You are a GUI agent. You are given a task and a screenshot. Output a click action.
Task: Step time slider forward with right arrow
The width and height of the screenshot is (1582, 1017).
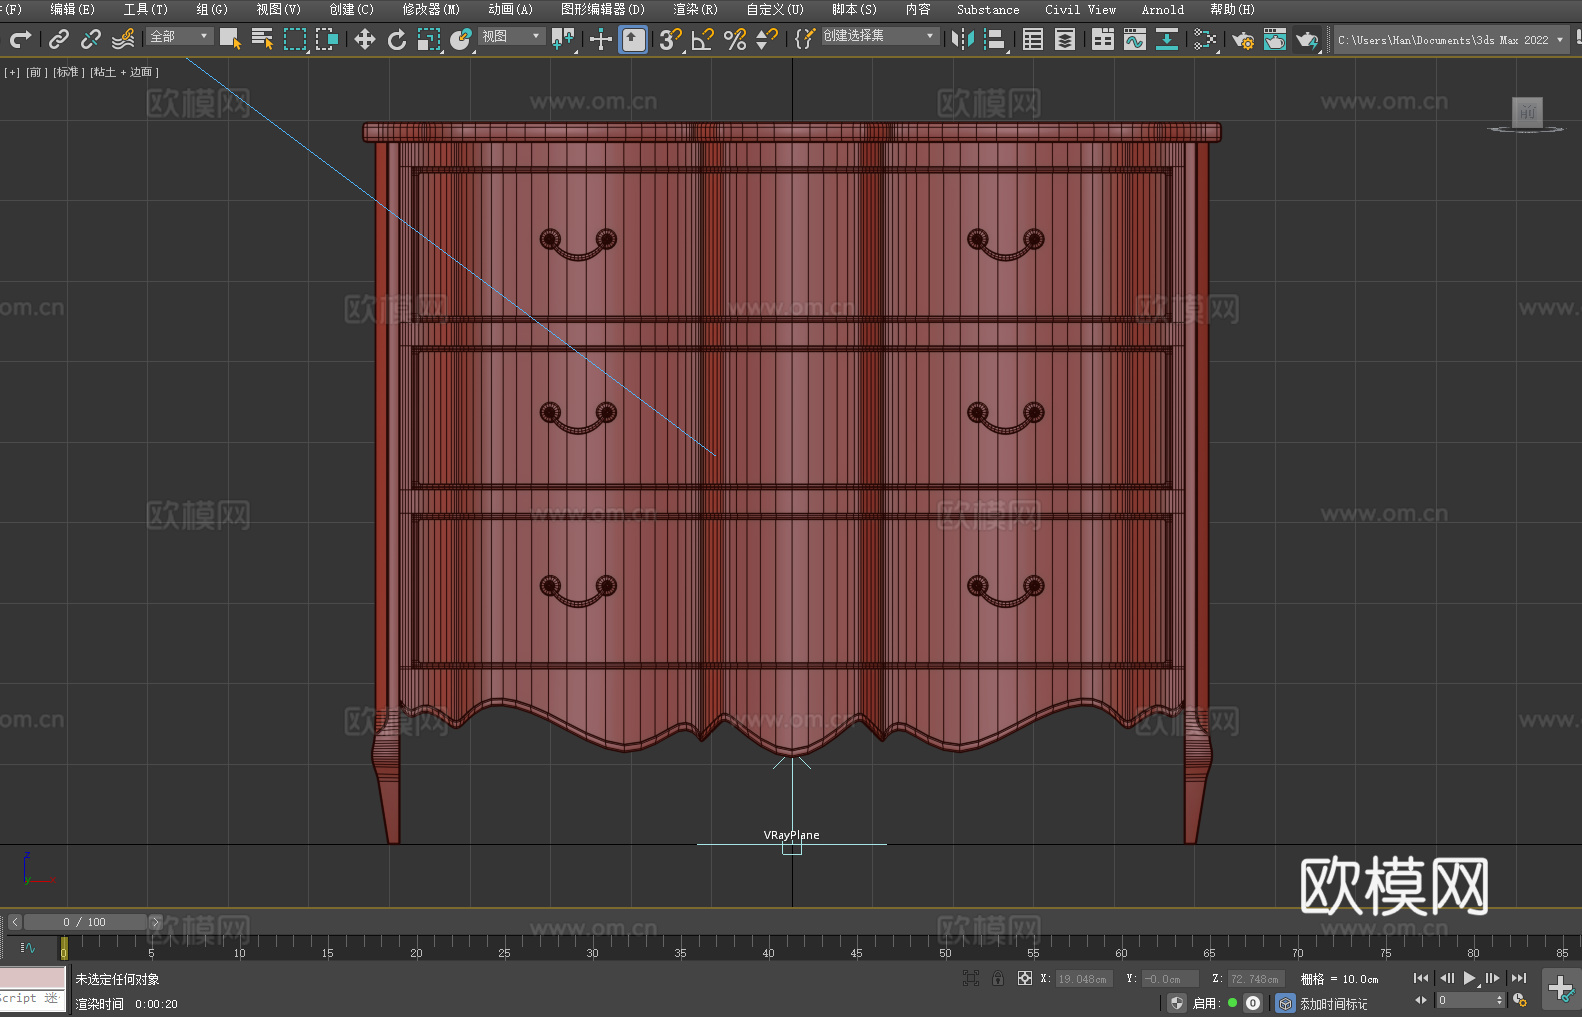click(155, 922)
